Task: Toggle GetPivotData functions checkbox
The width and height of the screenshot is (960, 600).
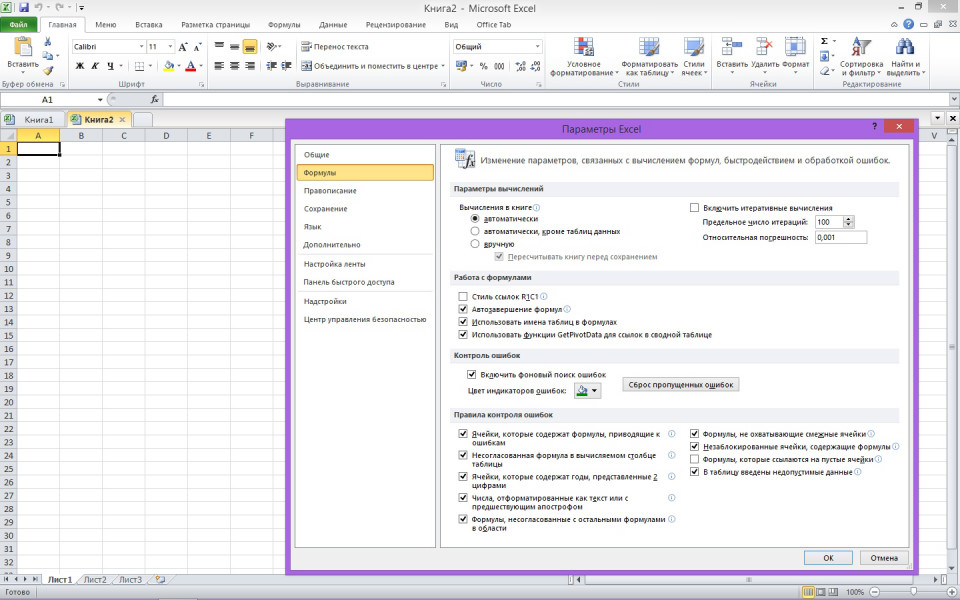Action: pos(463,335)
